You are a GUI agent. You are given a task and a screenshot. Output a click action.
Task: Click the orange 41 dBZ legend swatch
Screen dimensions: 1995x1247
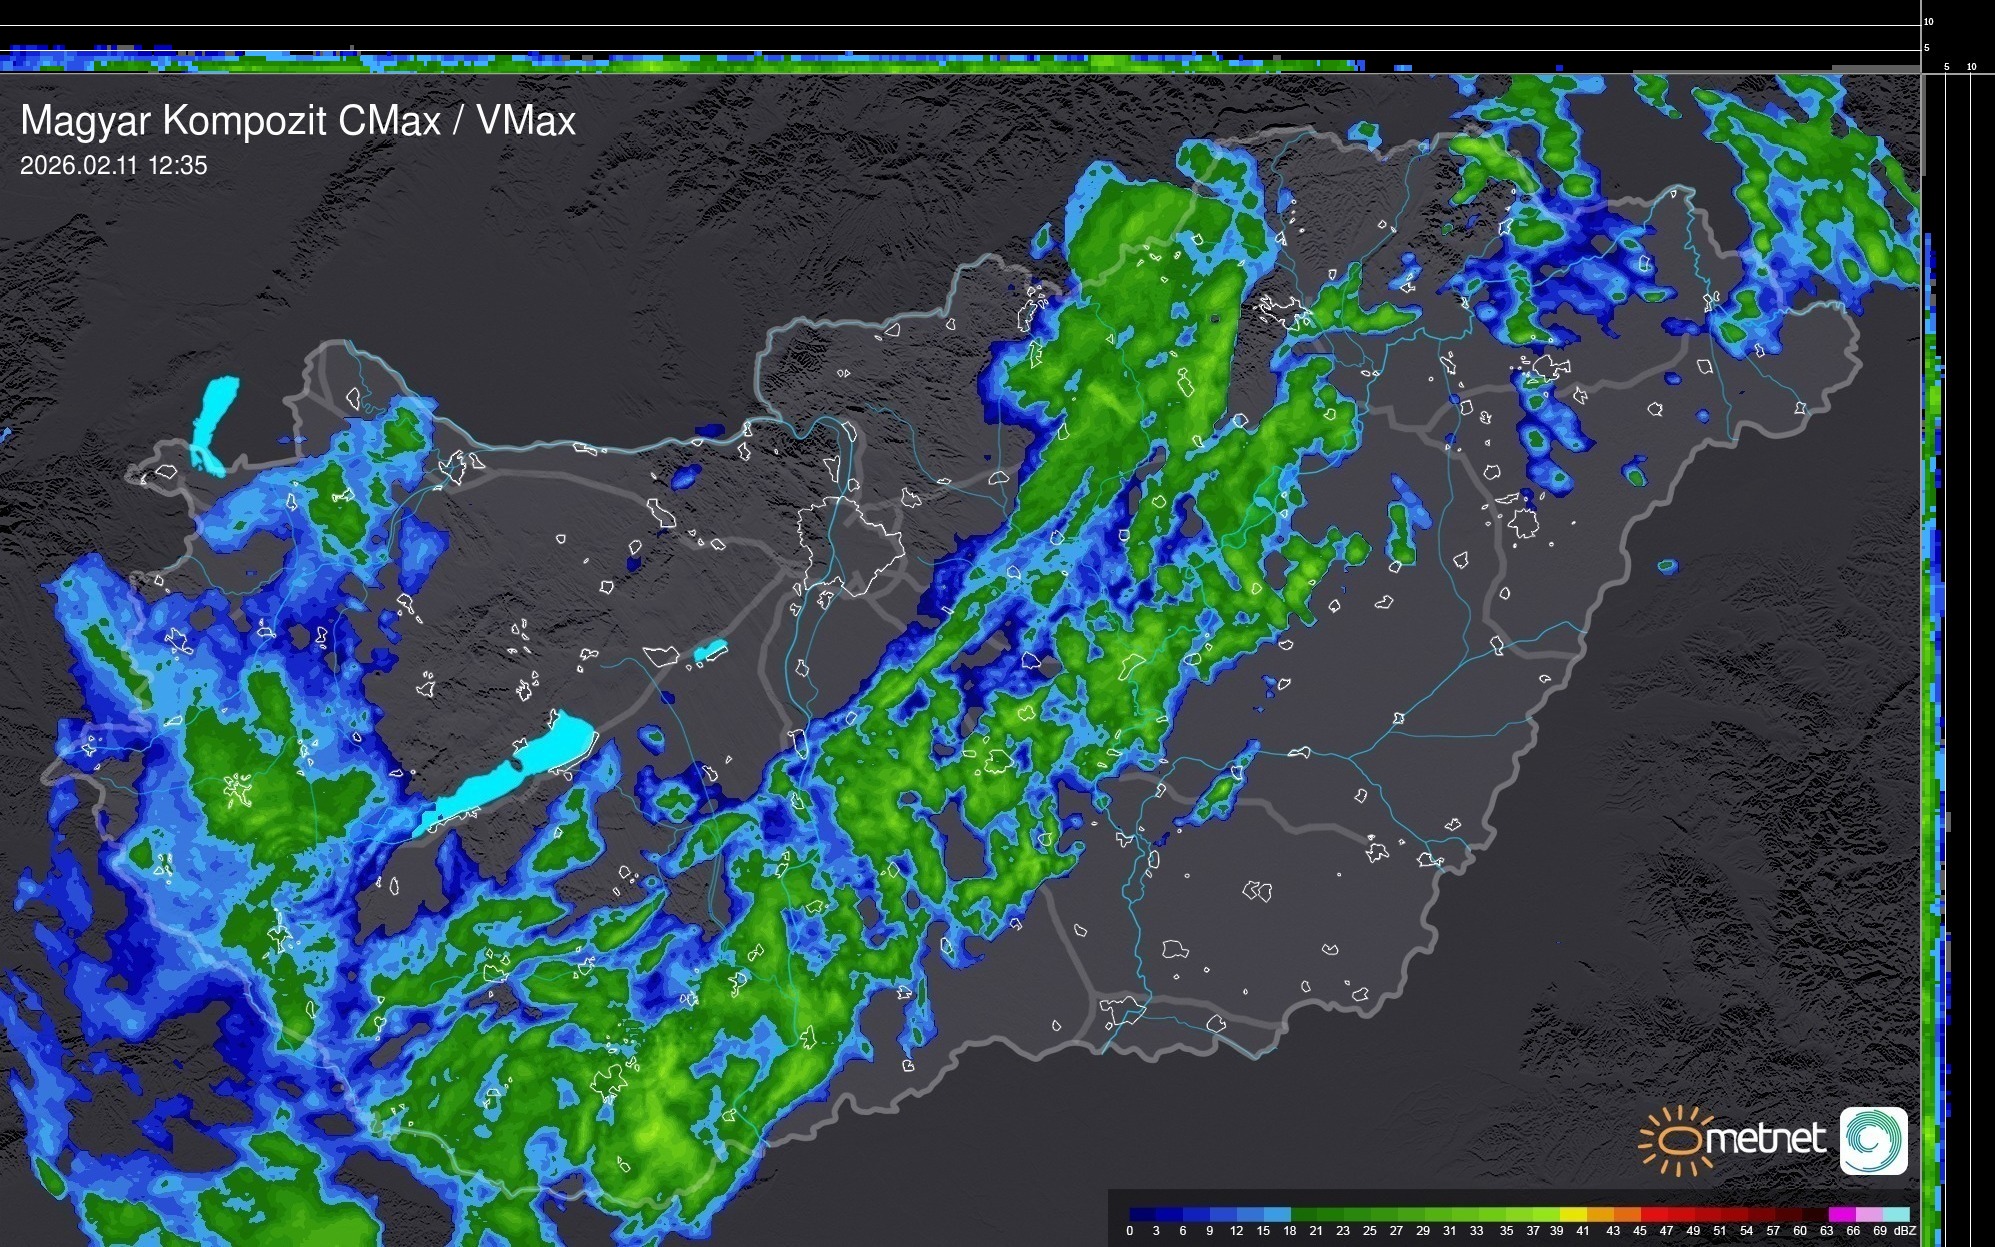(x=1600, y=1214)
